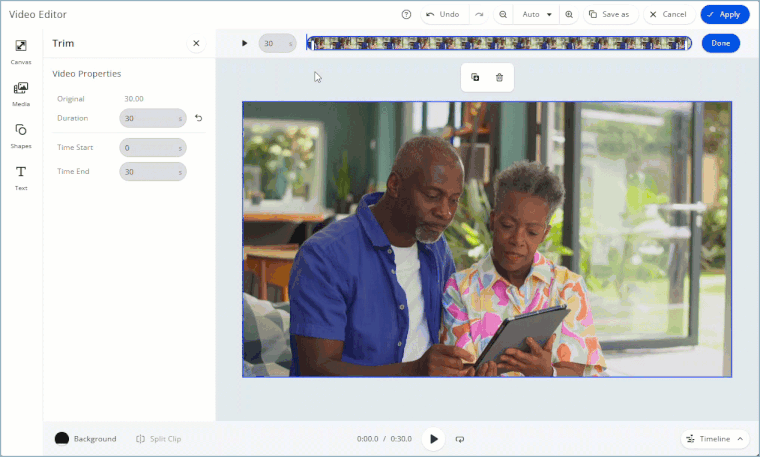
Task: Close the Trim panel
Action: pos(196,43)
